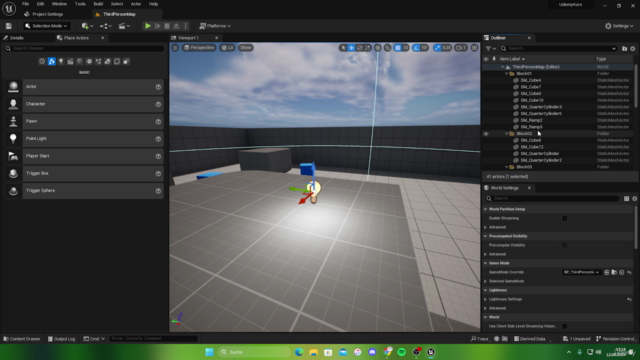Image resolution: width=640 pixels, height=360 pixels.
Task: Open the File menu
Action: tap(25, 4)
